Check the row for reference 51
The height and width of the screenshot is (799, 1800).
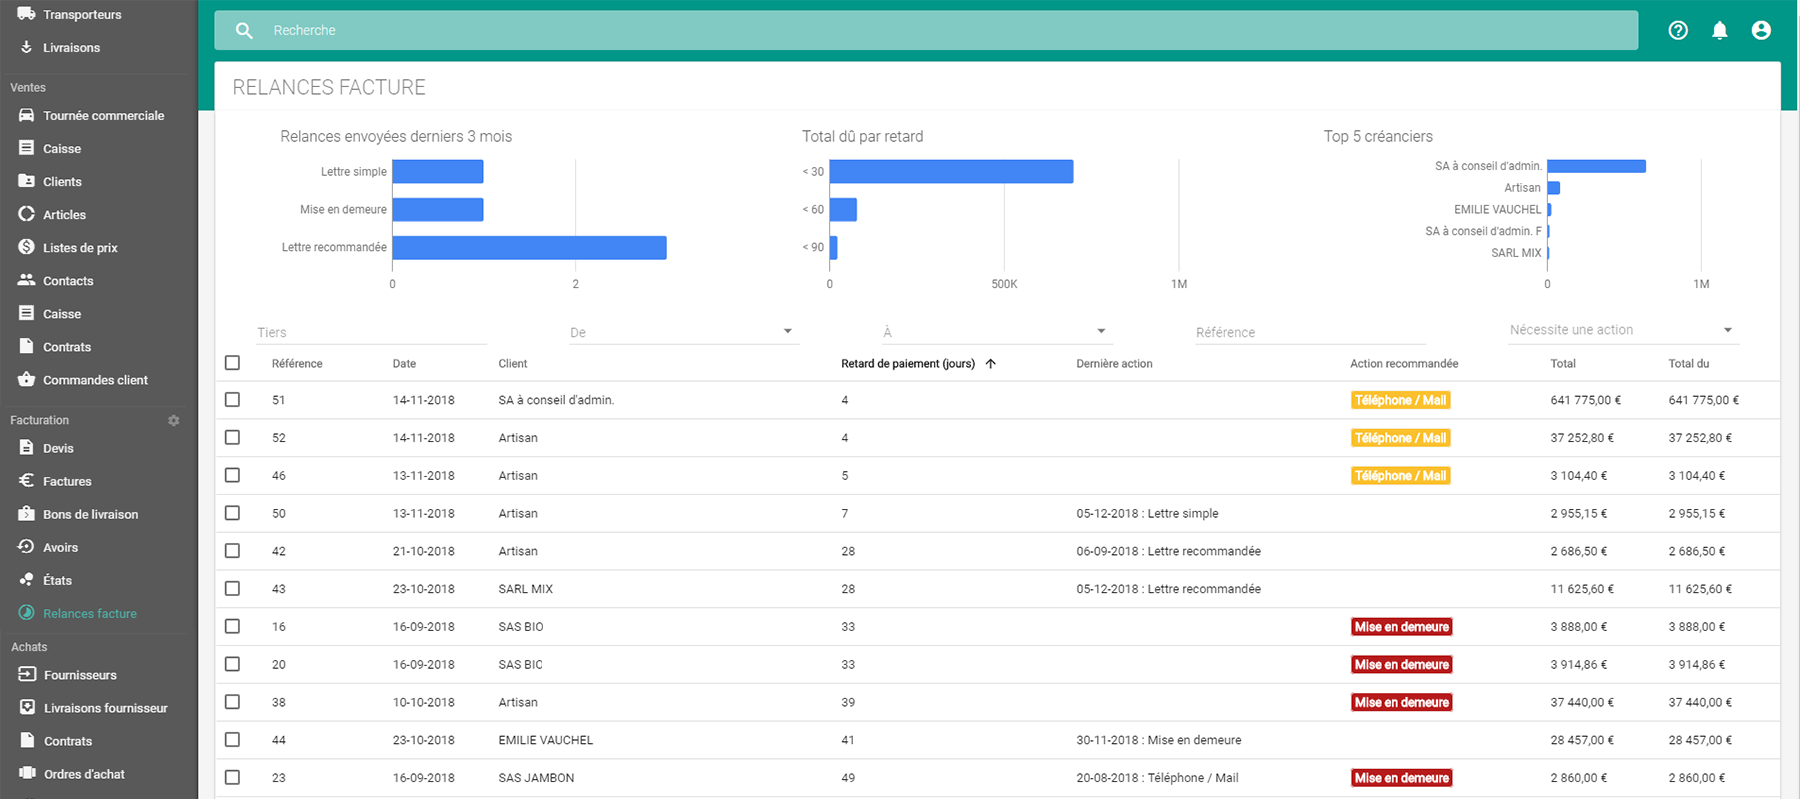coord(233,399)
